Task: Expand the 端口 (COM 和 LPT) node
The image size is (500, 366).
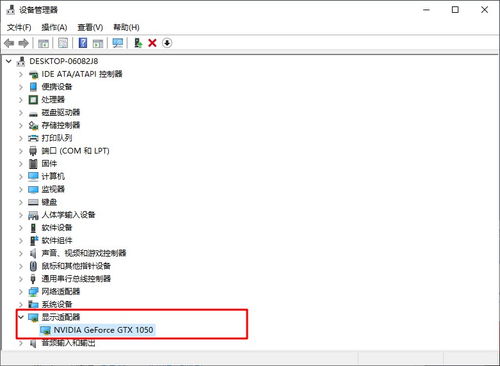Action: pyautogui.click(x=21, y=151)
